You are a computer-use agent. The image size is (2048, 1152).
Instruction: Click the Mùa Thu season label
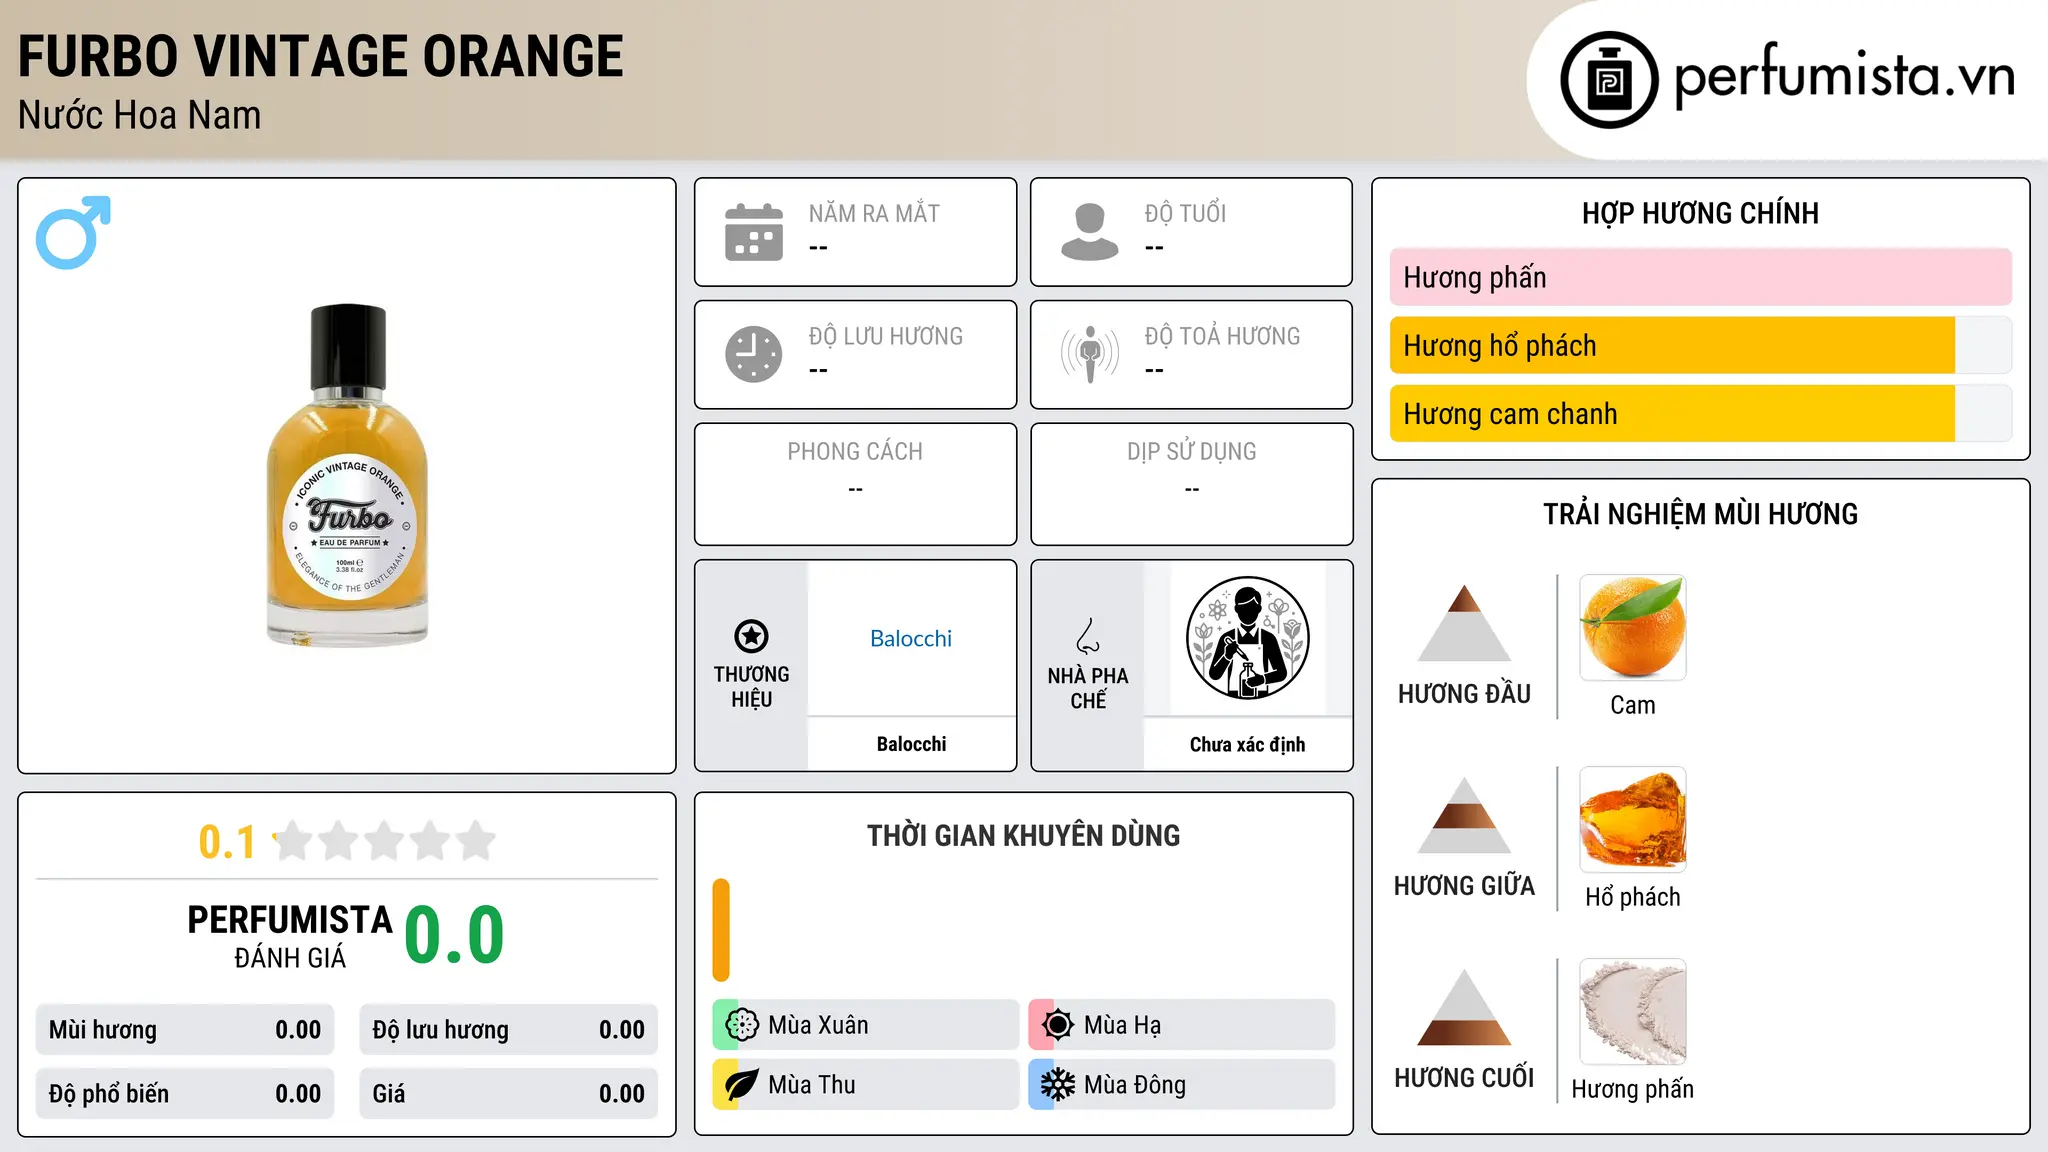pyautogui.click(x=812, y=1085)
